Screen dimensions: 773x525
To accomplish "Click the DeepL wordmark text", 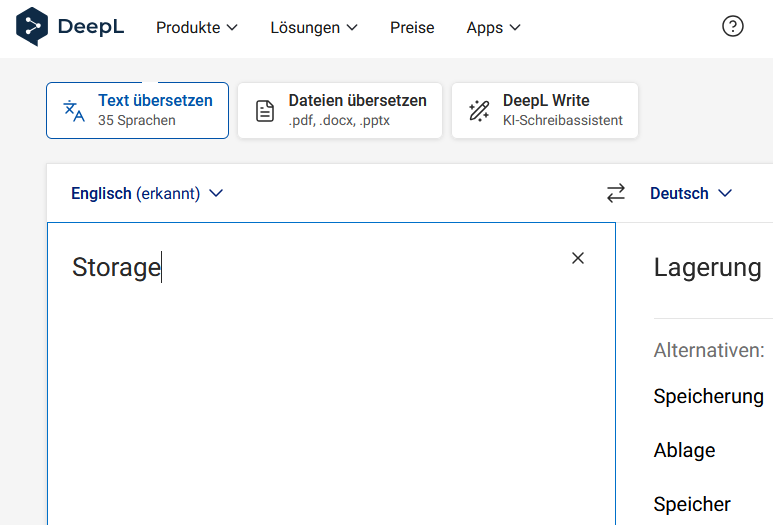I will pyautogui.click(x=91, y=27).
